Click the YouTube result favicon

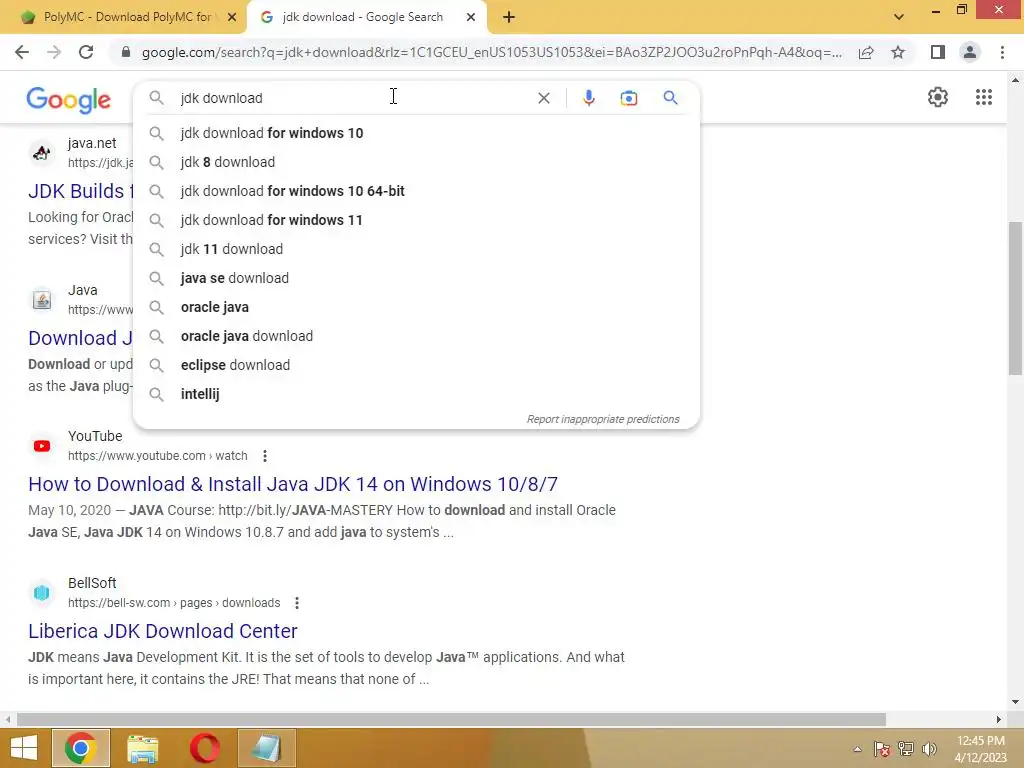(x=42, y=445)
